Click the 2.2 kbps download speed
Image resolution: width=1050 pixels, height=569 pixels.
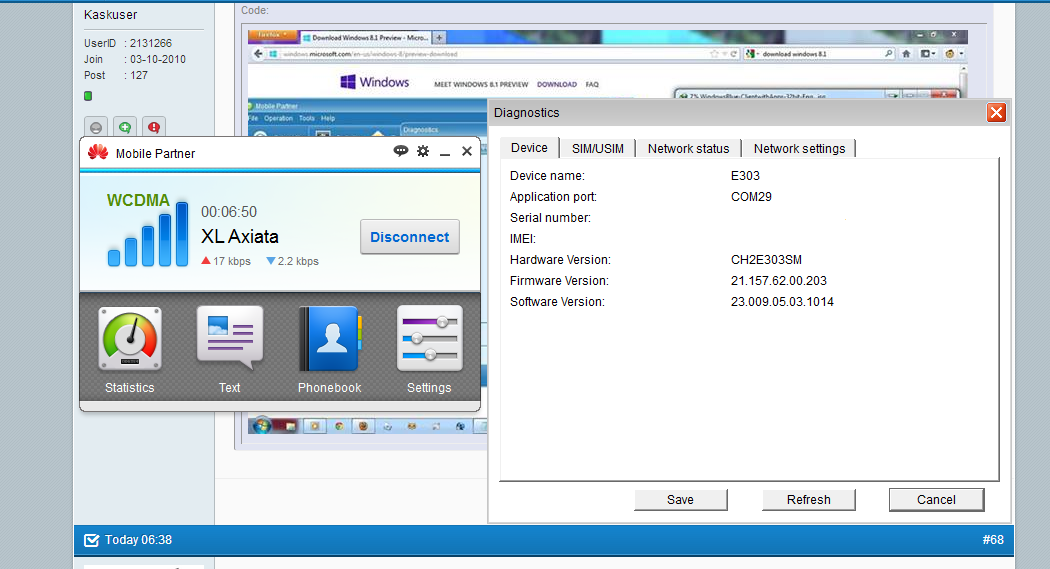(293, 261)
